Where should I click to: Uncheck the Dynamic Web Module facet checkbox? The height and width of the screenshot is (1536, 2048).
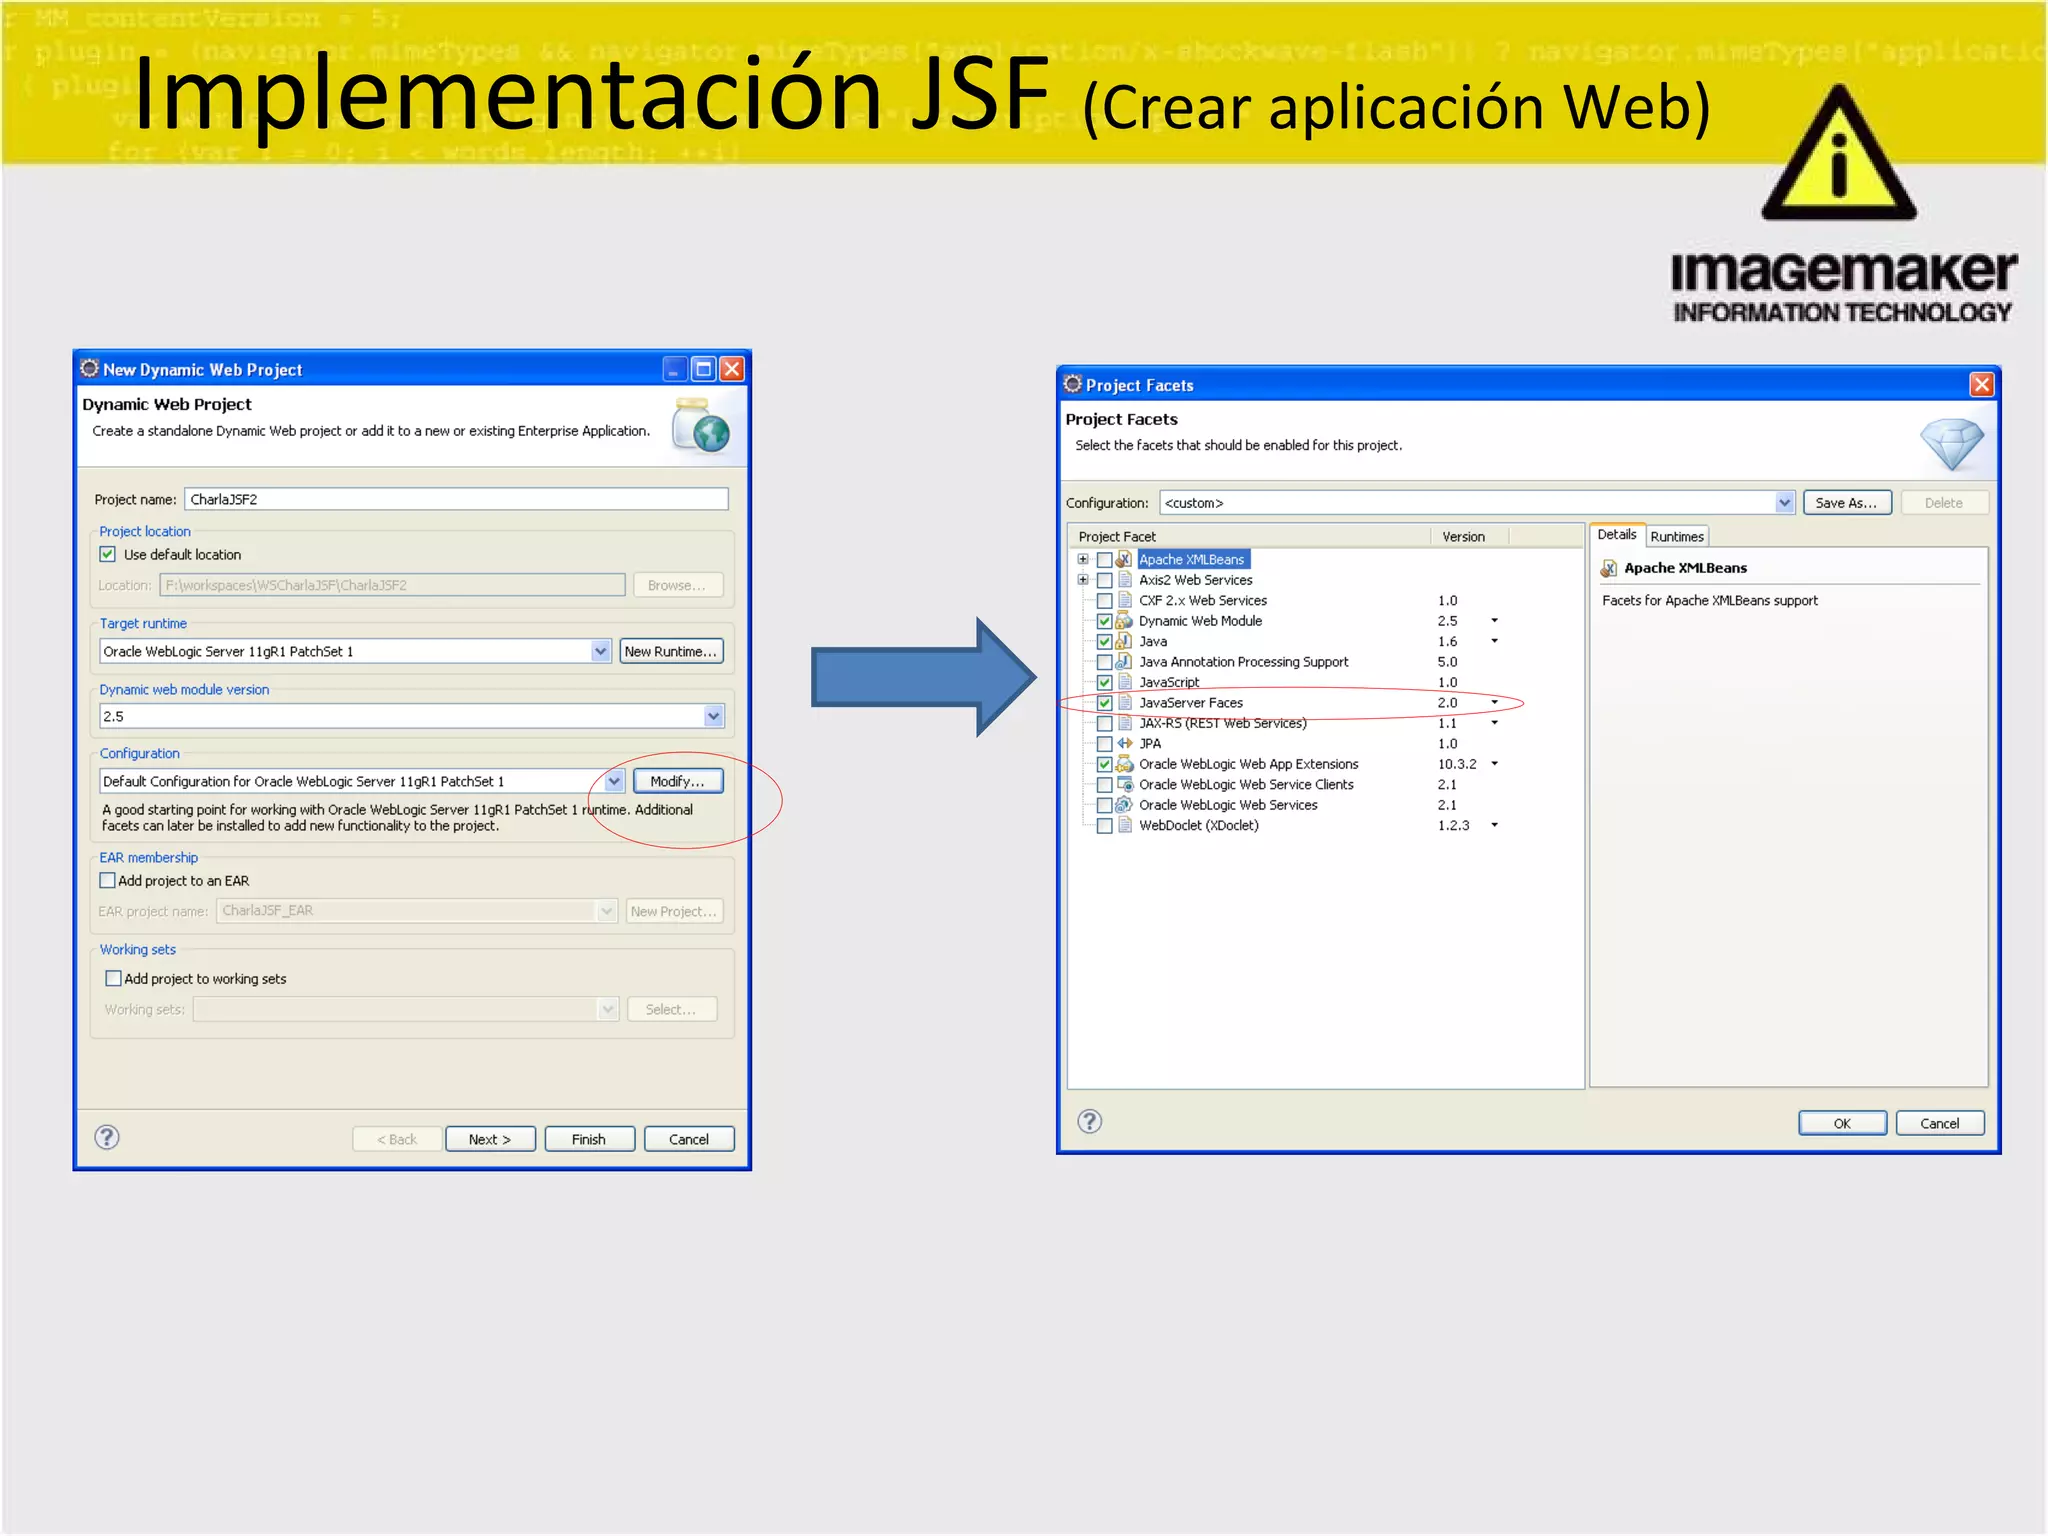1104,621
